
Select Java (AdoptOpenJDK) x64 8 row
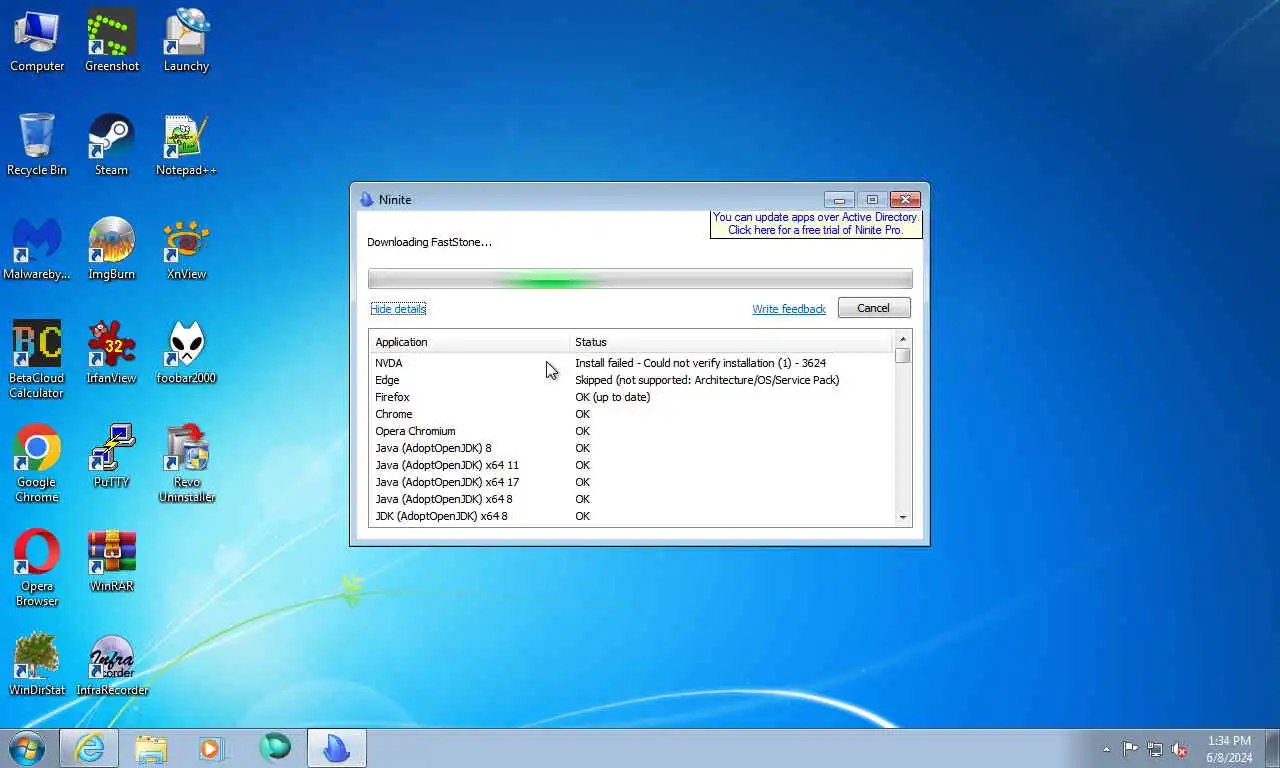(631, 499)
